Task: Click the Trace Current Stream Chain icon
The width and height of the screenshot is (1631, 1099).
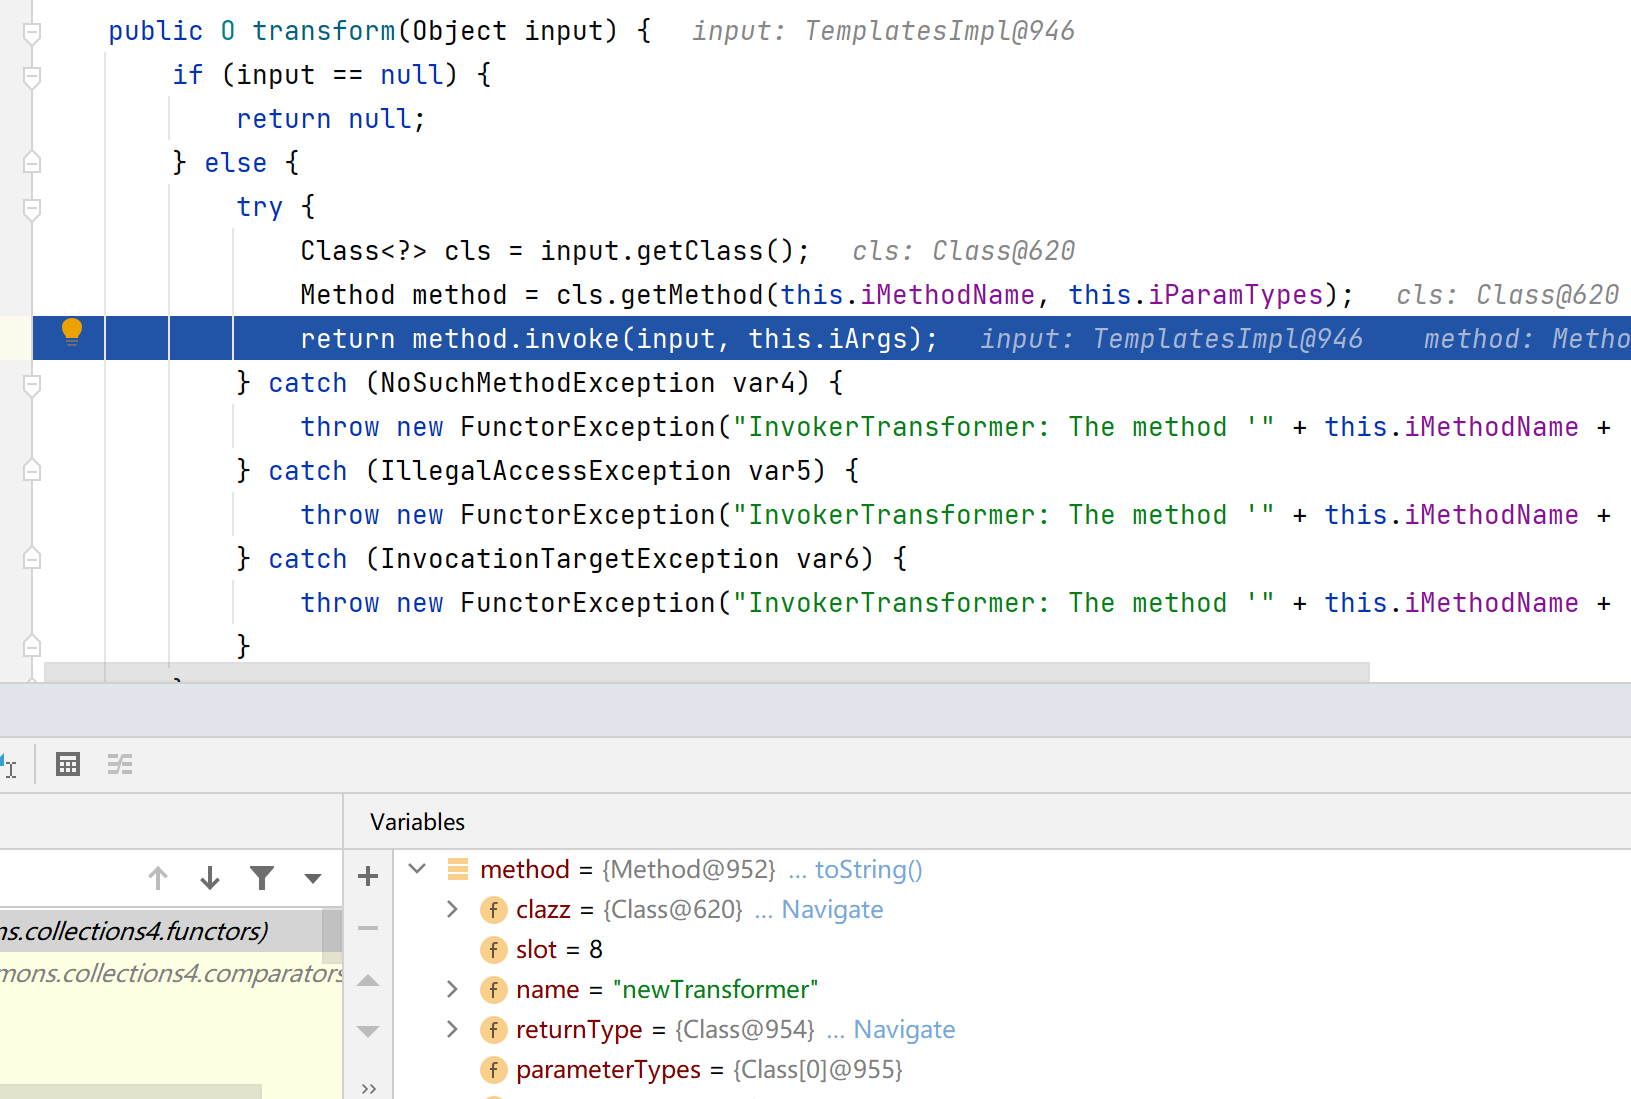Action: 120,765
